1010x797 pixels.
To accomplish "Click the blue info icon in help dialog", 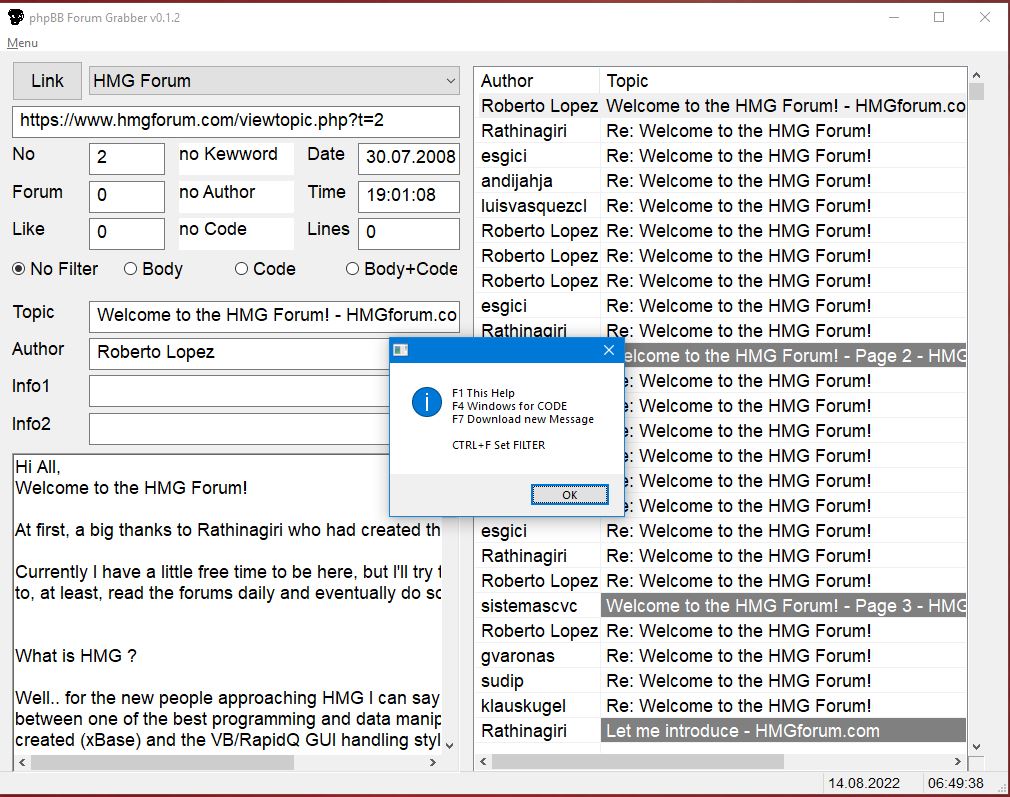I will point(426,402).
